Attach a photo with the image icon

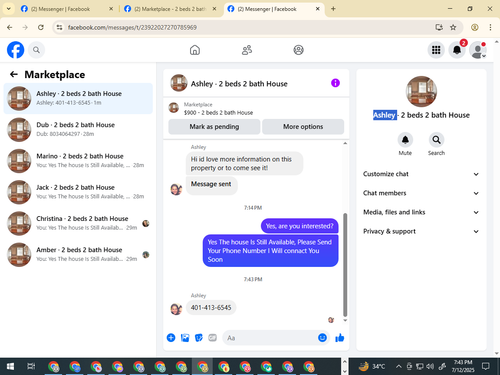185,338
